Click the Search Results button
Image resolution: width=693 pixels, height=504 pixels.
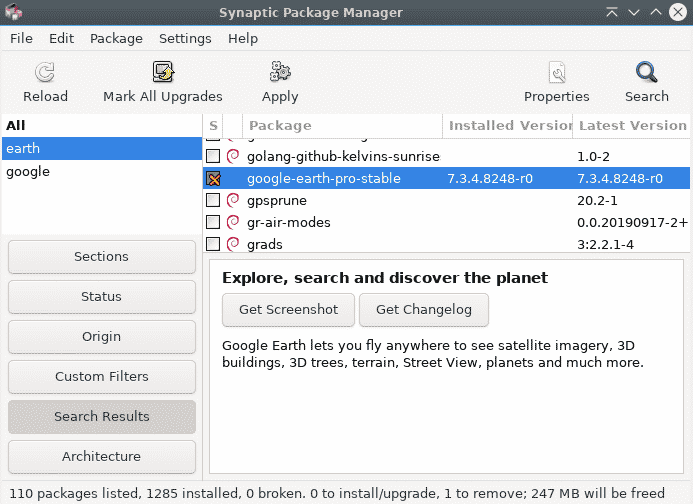tap(102, 417)
